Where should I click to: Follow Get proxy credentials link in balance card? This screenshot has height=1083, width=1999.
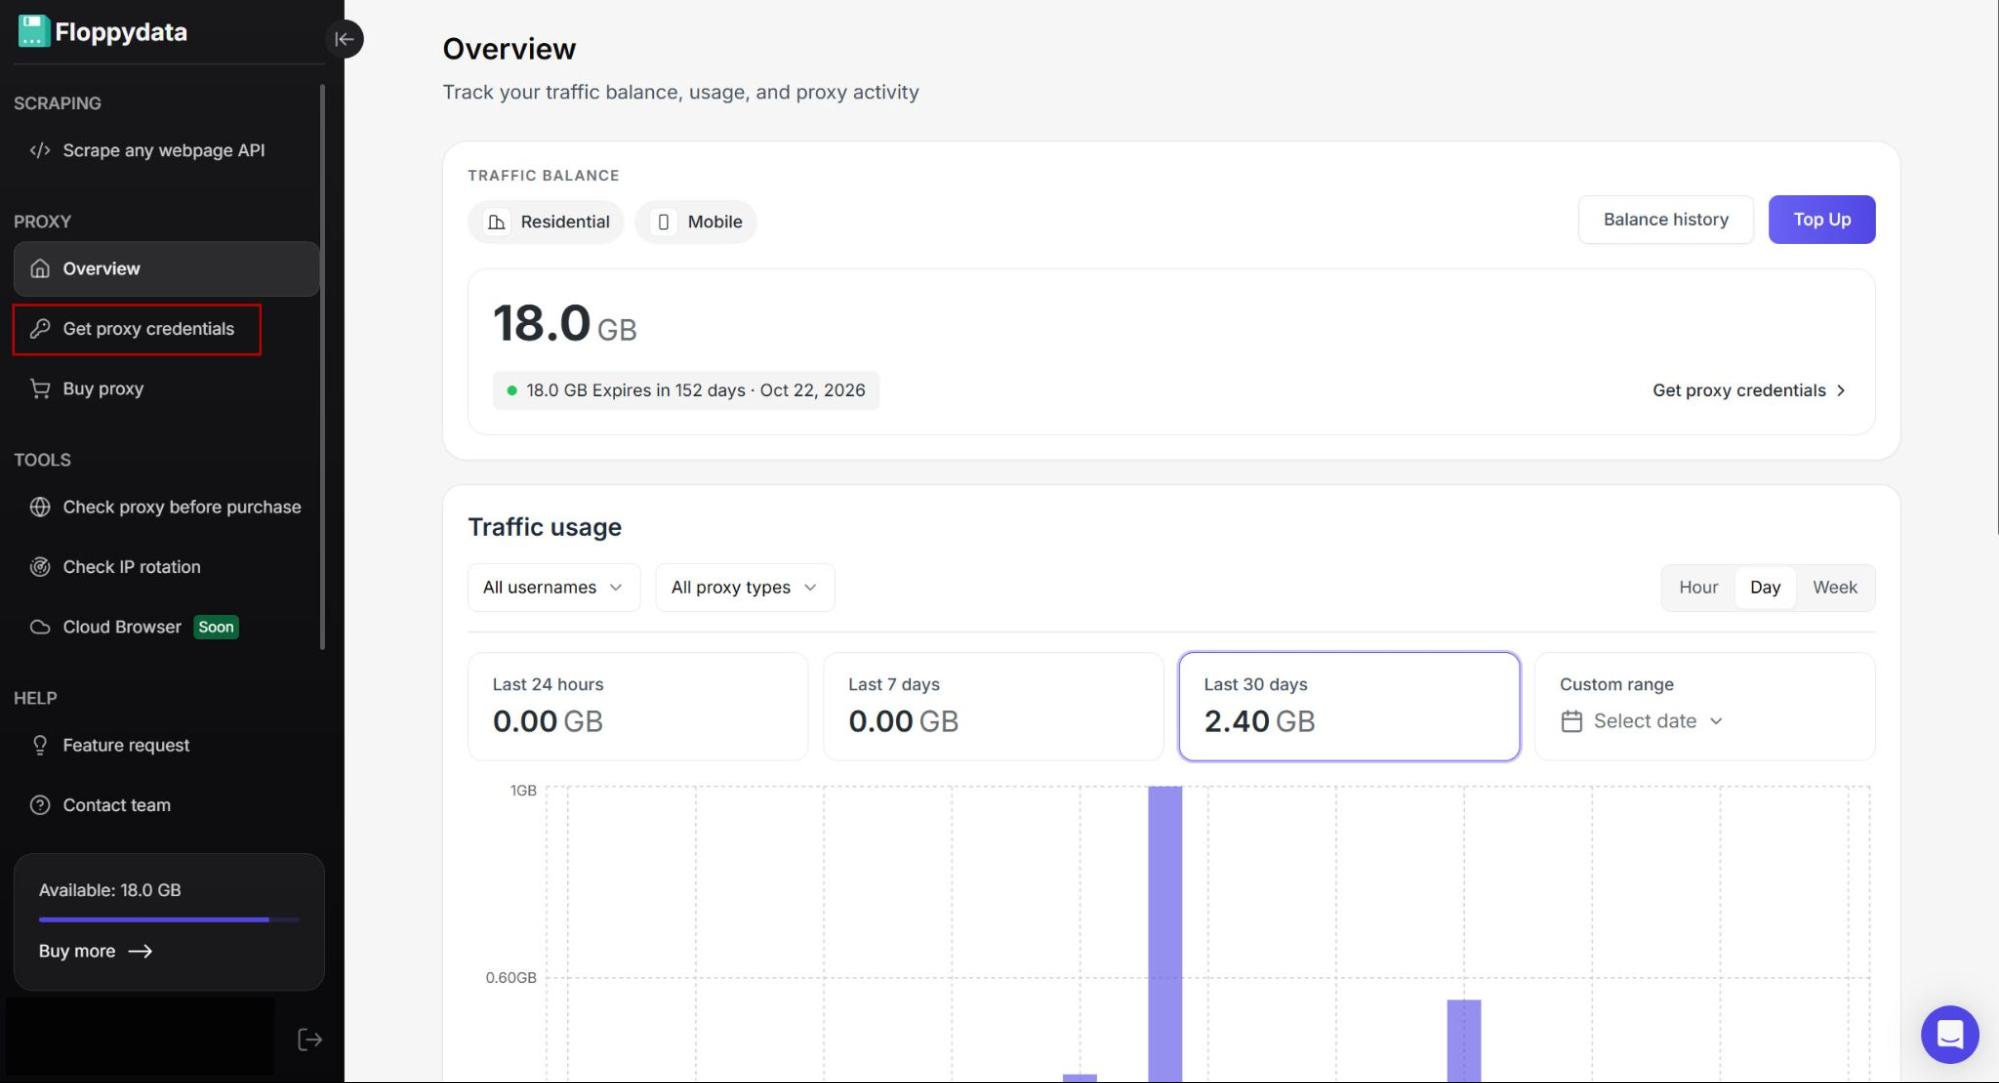tap(1749, 390)
